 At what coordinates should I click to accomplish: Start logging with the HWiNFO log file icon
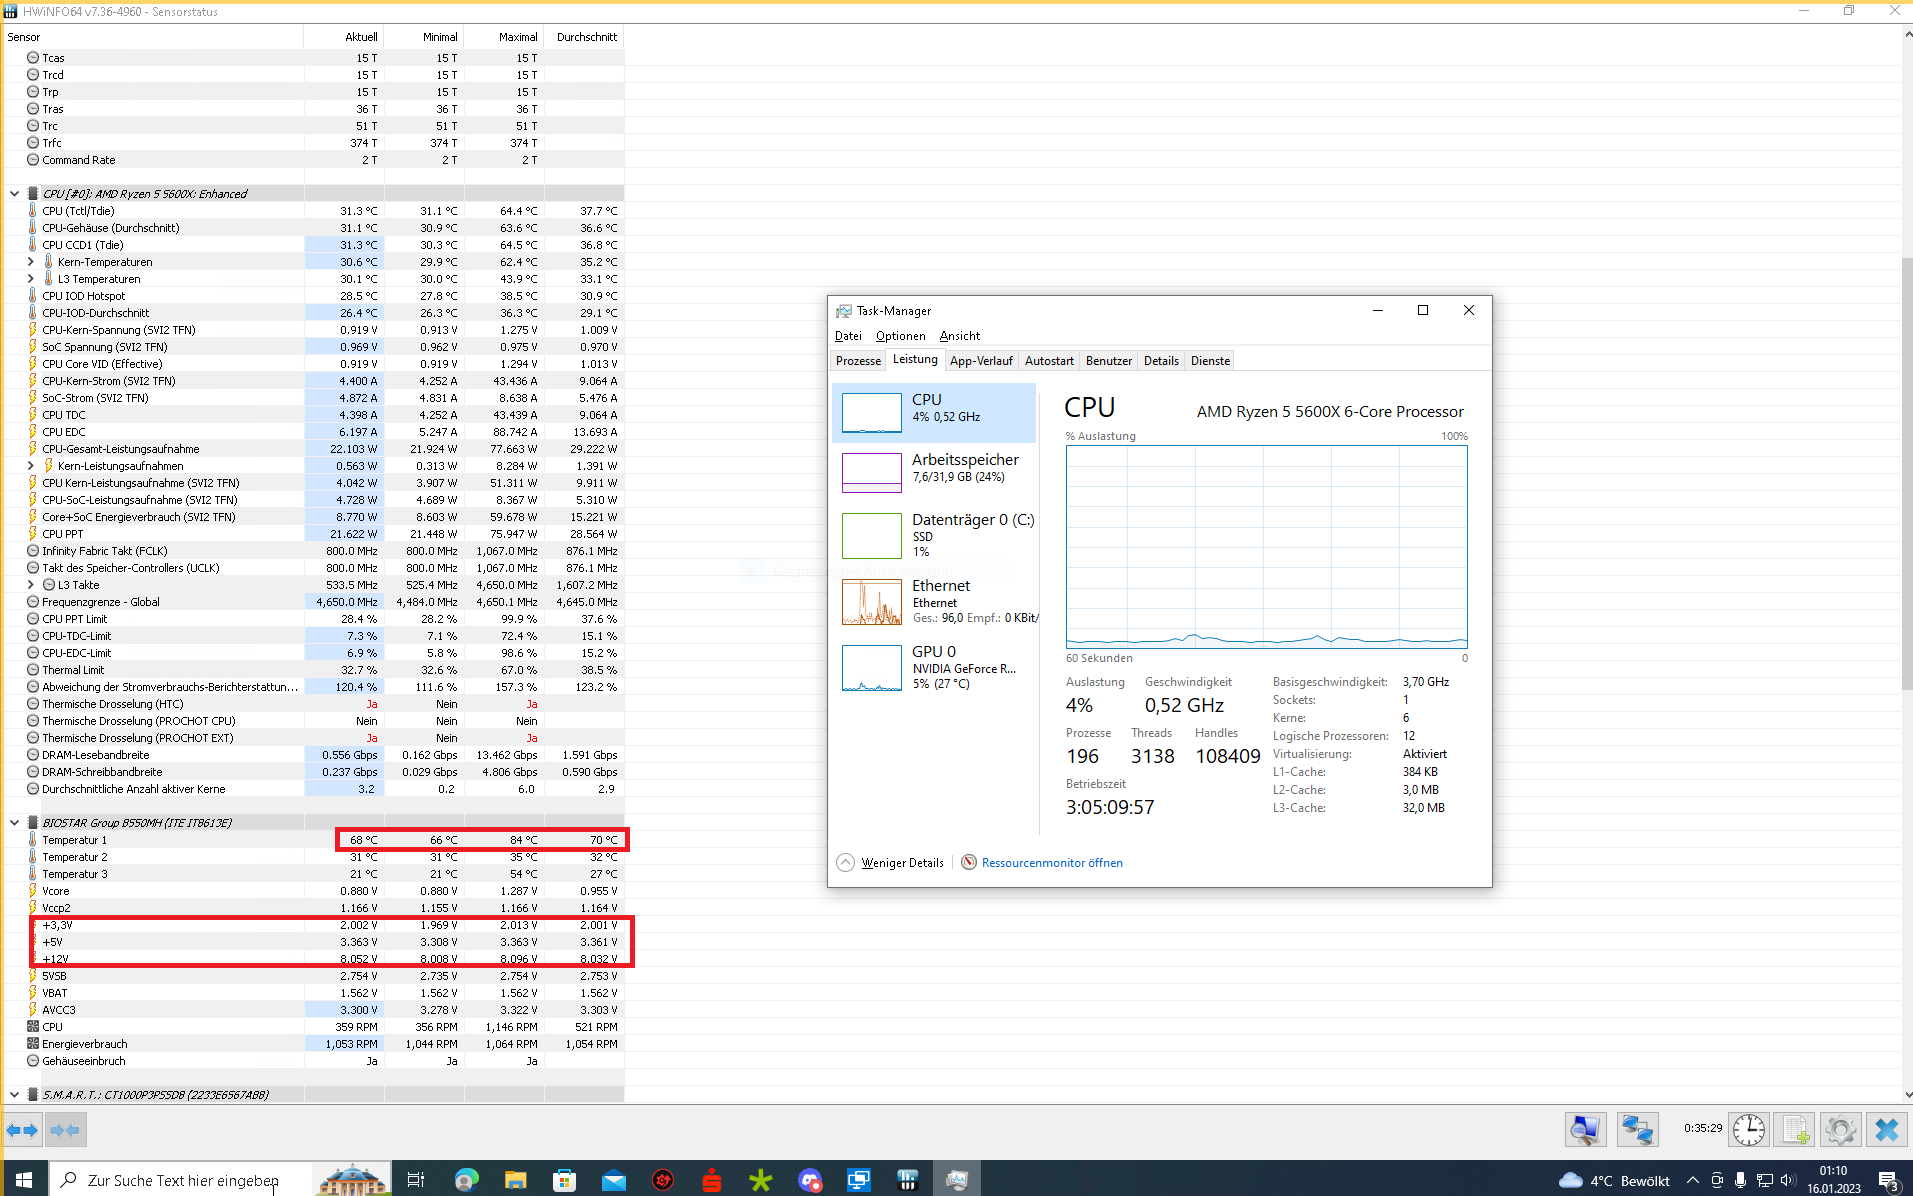pos(1796,1130)
